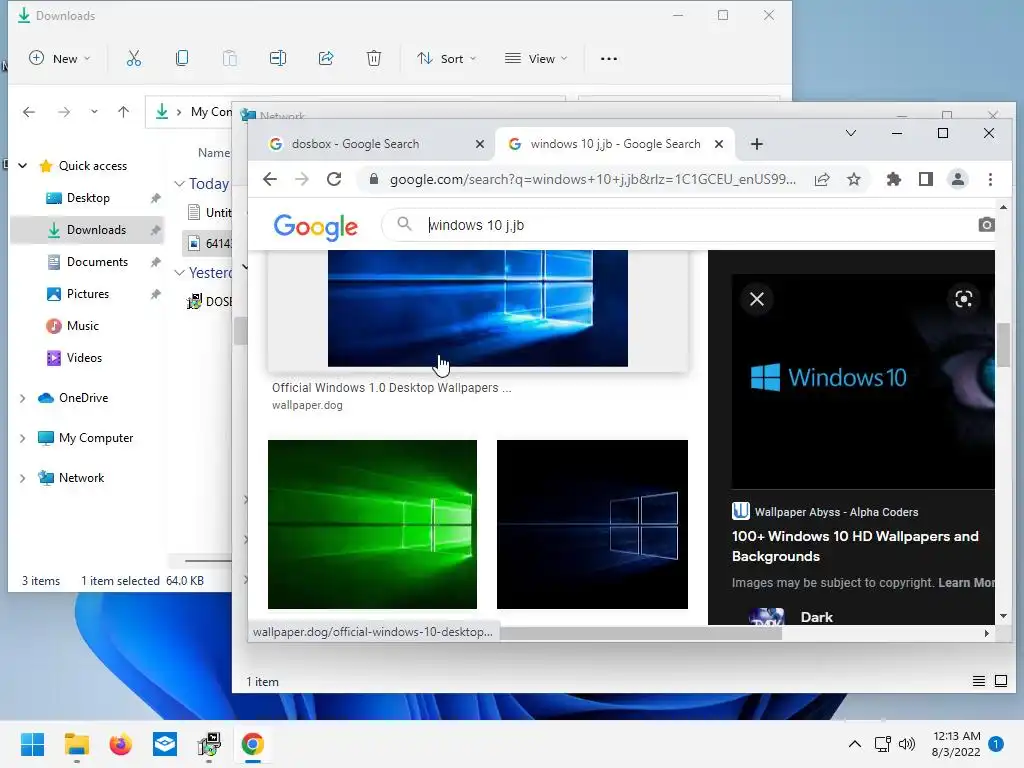The width and height of the screenshot is (1024, 768).
Task: Click the Share icon in Downloads toolbar
Action: (326, 59)
